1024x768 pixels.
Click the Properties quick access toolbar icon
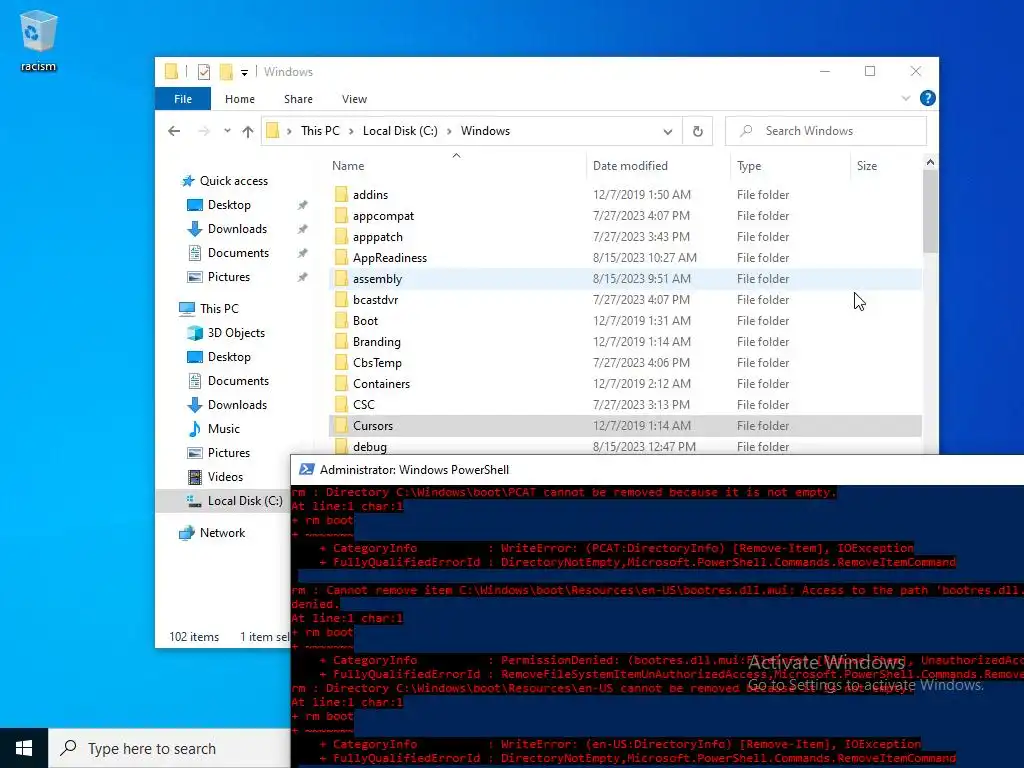pyautogui.click(x=204, y=72)
